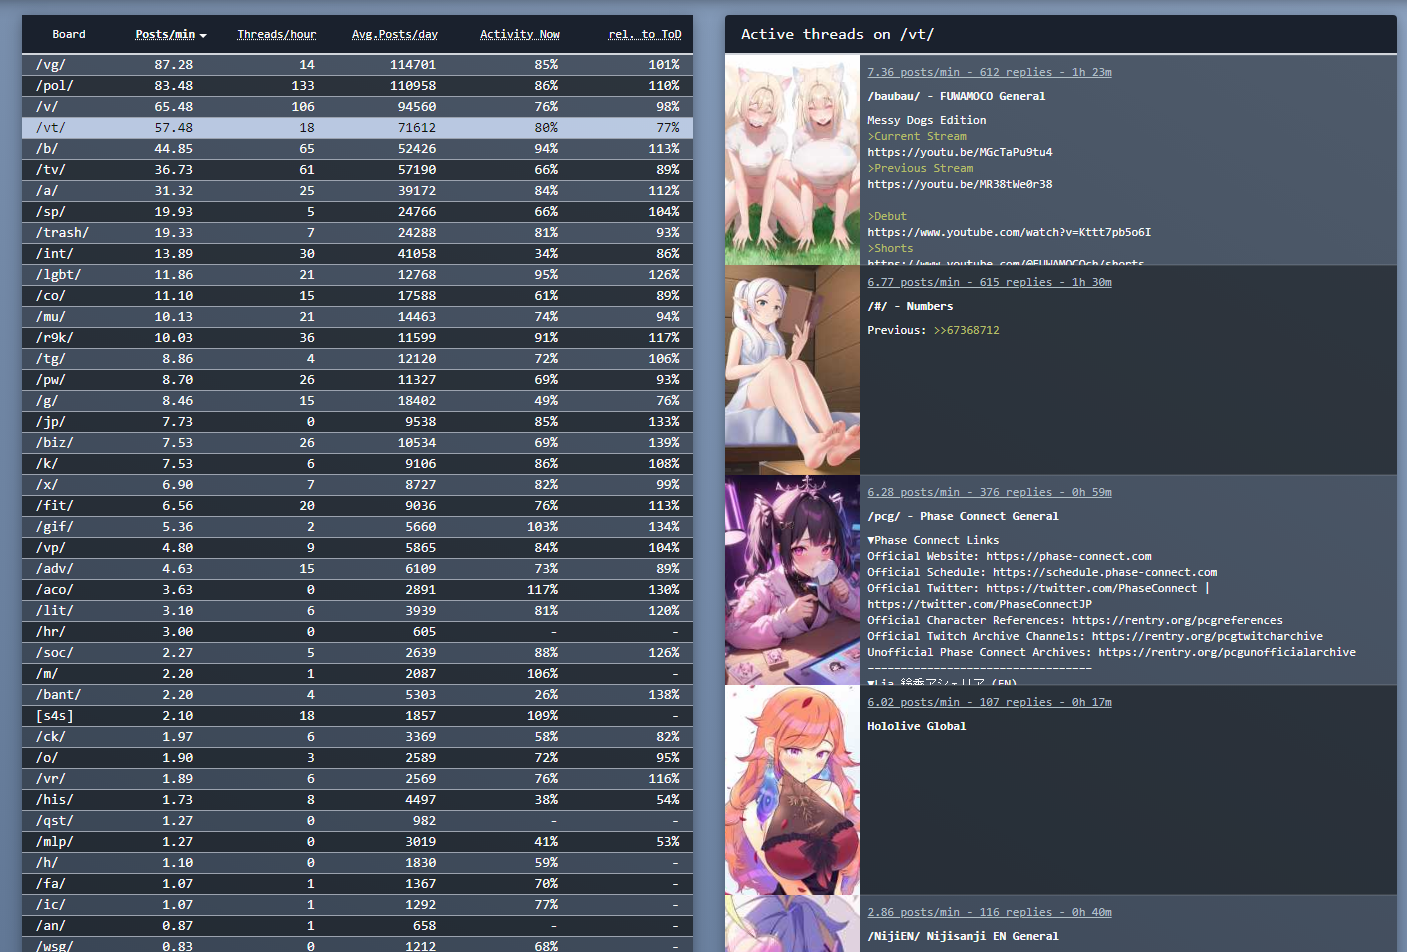
Task: Open the twitter.com/PhaseConnectJP link
Action: [x=979, y=604]
